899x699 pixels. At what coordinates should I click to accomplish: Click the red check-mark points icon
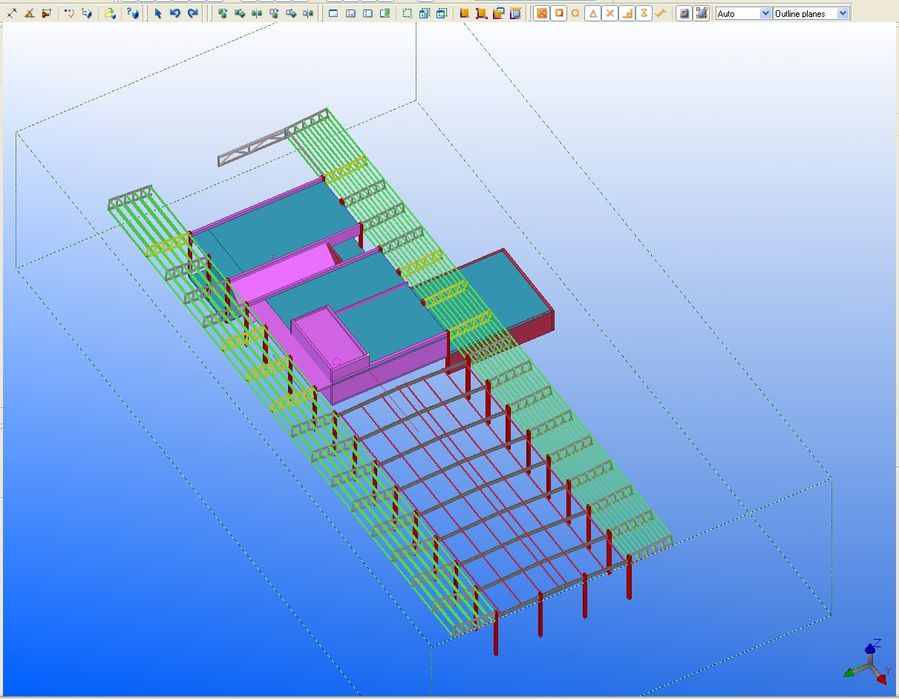[69, 13]
